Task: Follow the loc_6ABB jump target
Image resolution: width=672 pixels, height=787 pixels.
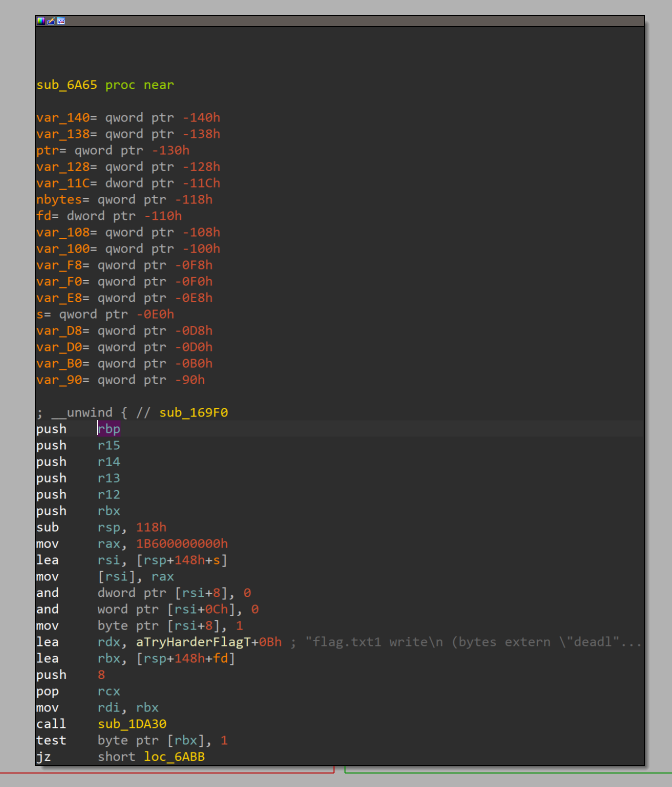Action: [174, 757]
